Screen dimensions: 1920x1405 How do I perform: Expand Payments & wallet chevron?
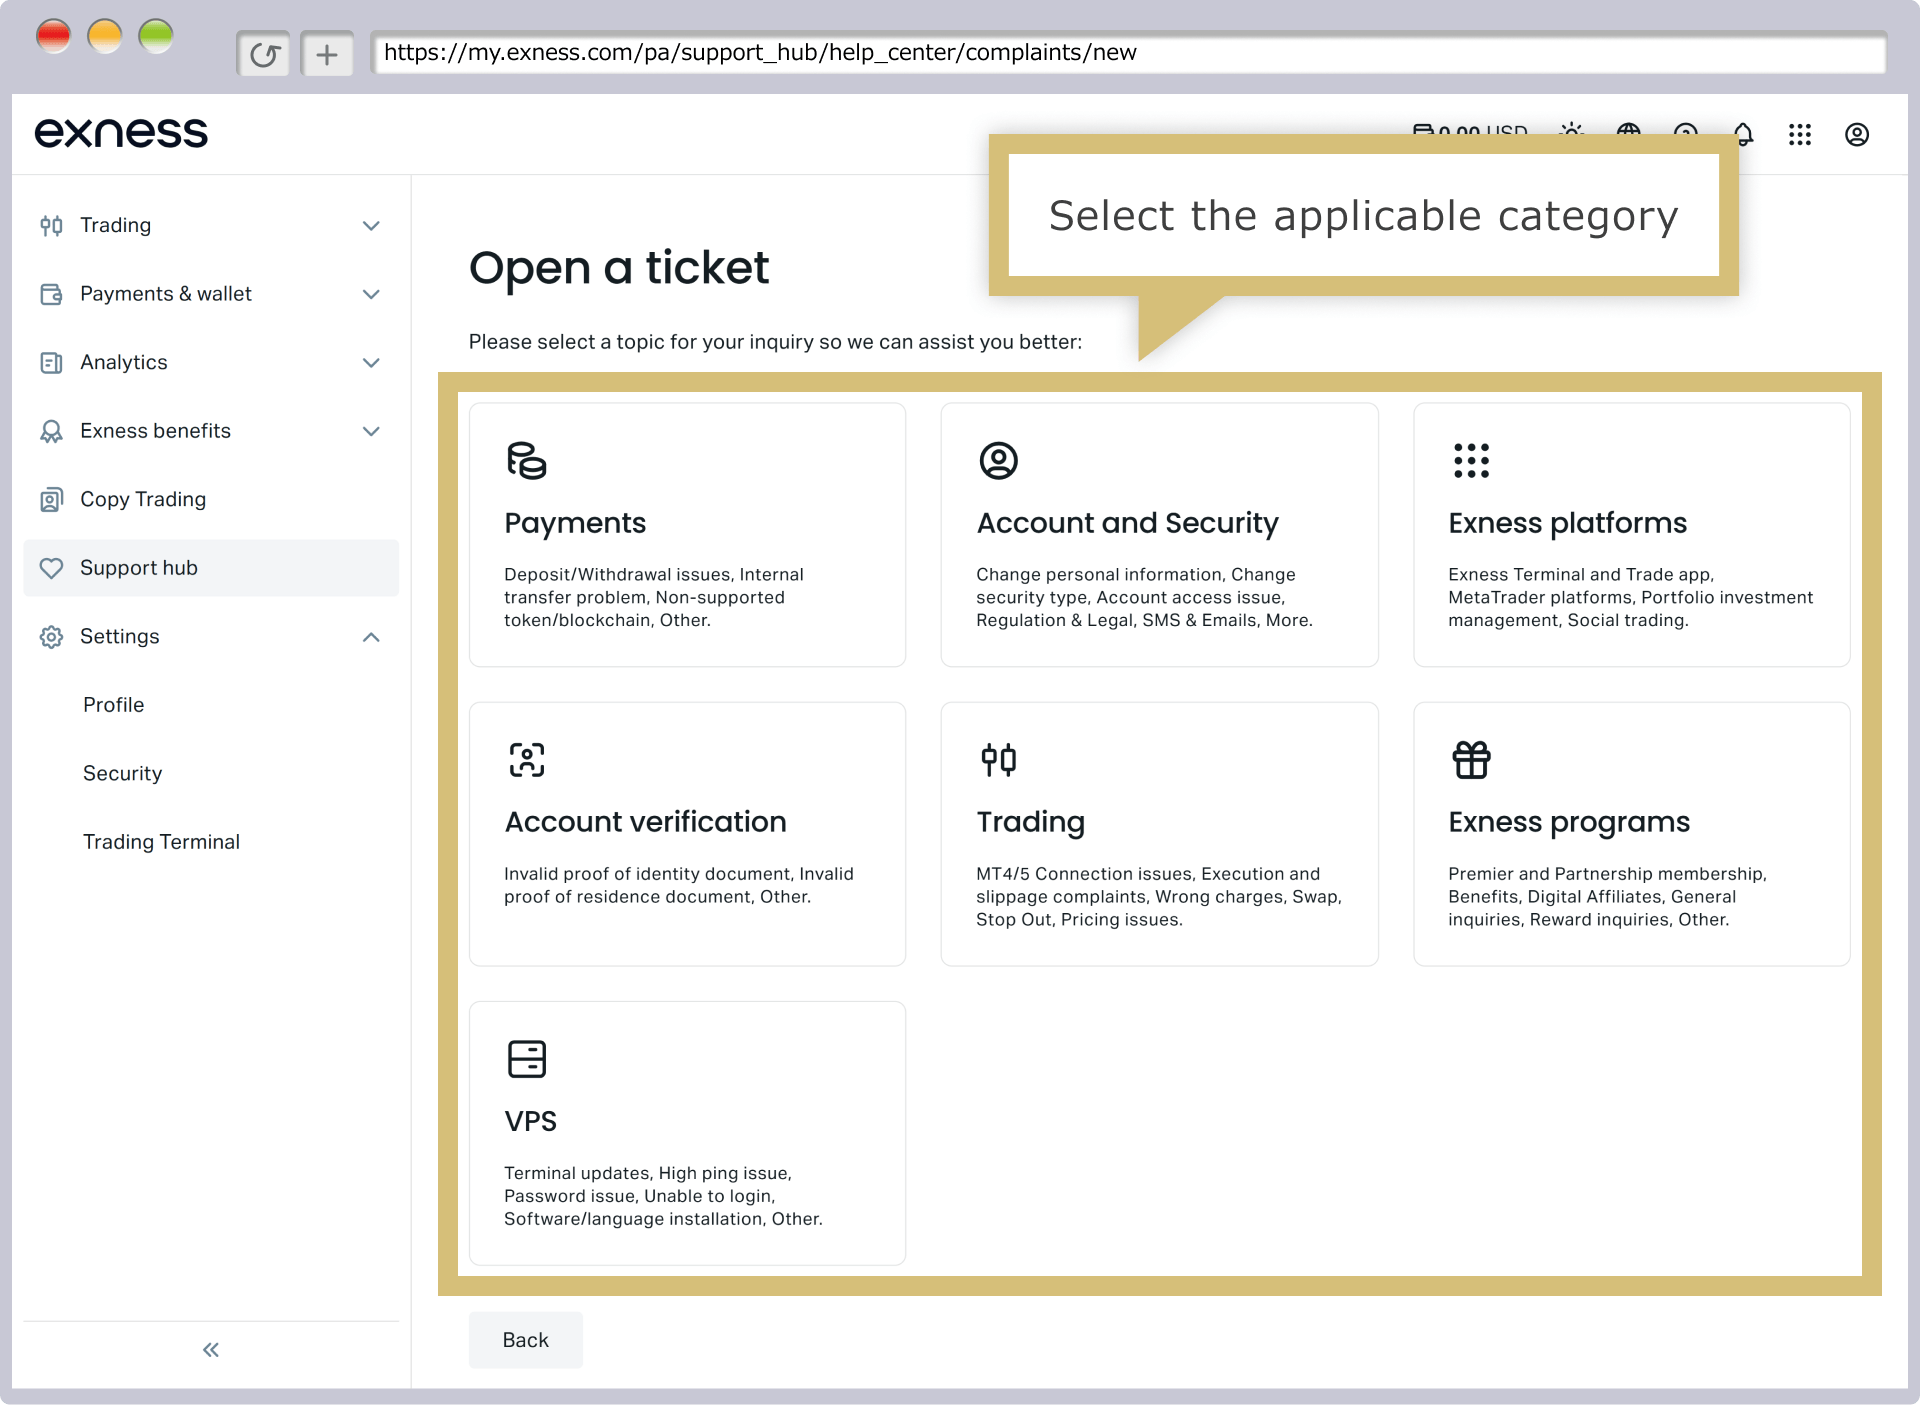coord(371,294)
